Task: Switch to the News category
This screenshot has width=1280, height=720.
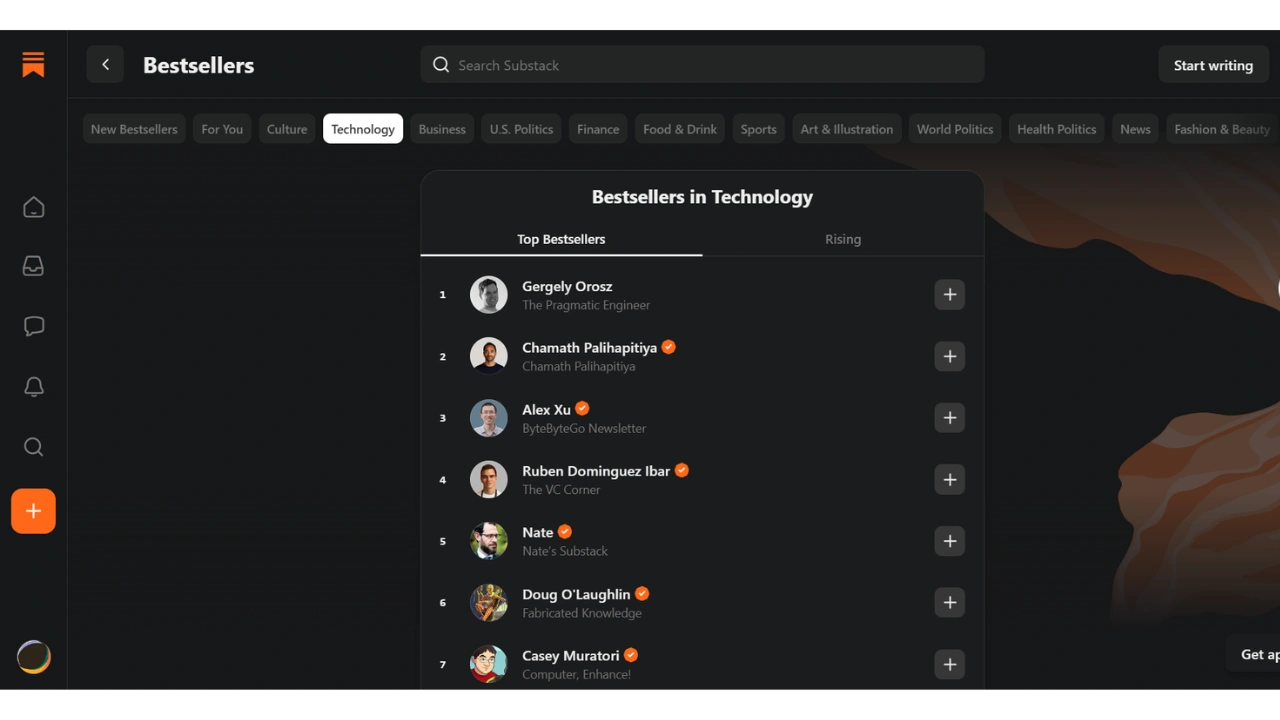Action: (x=1135, y=129)
